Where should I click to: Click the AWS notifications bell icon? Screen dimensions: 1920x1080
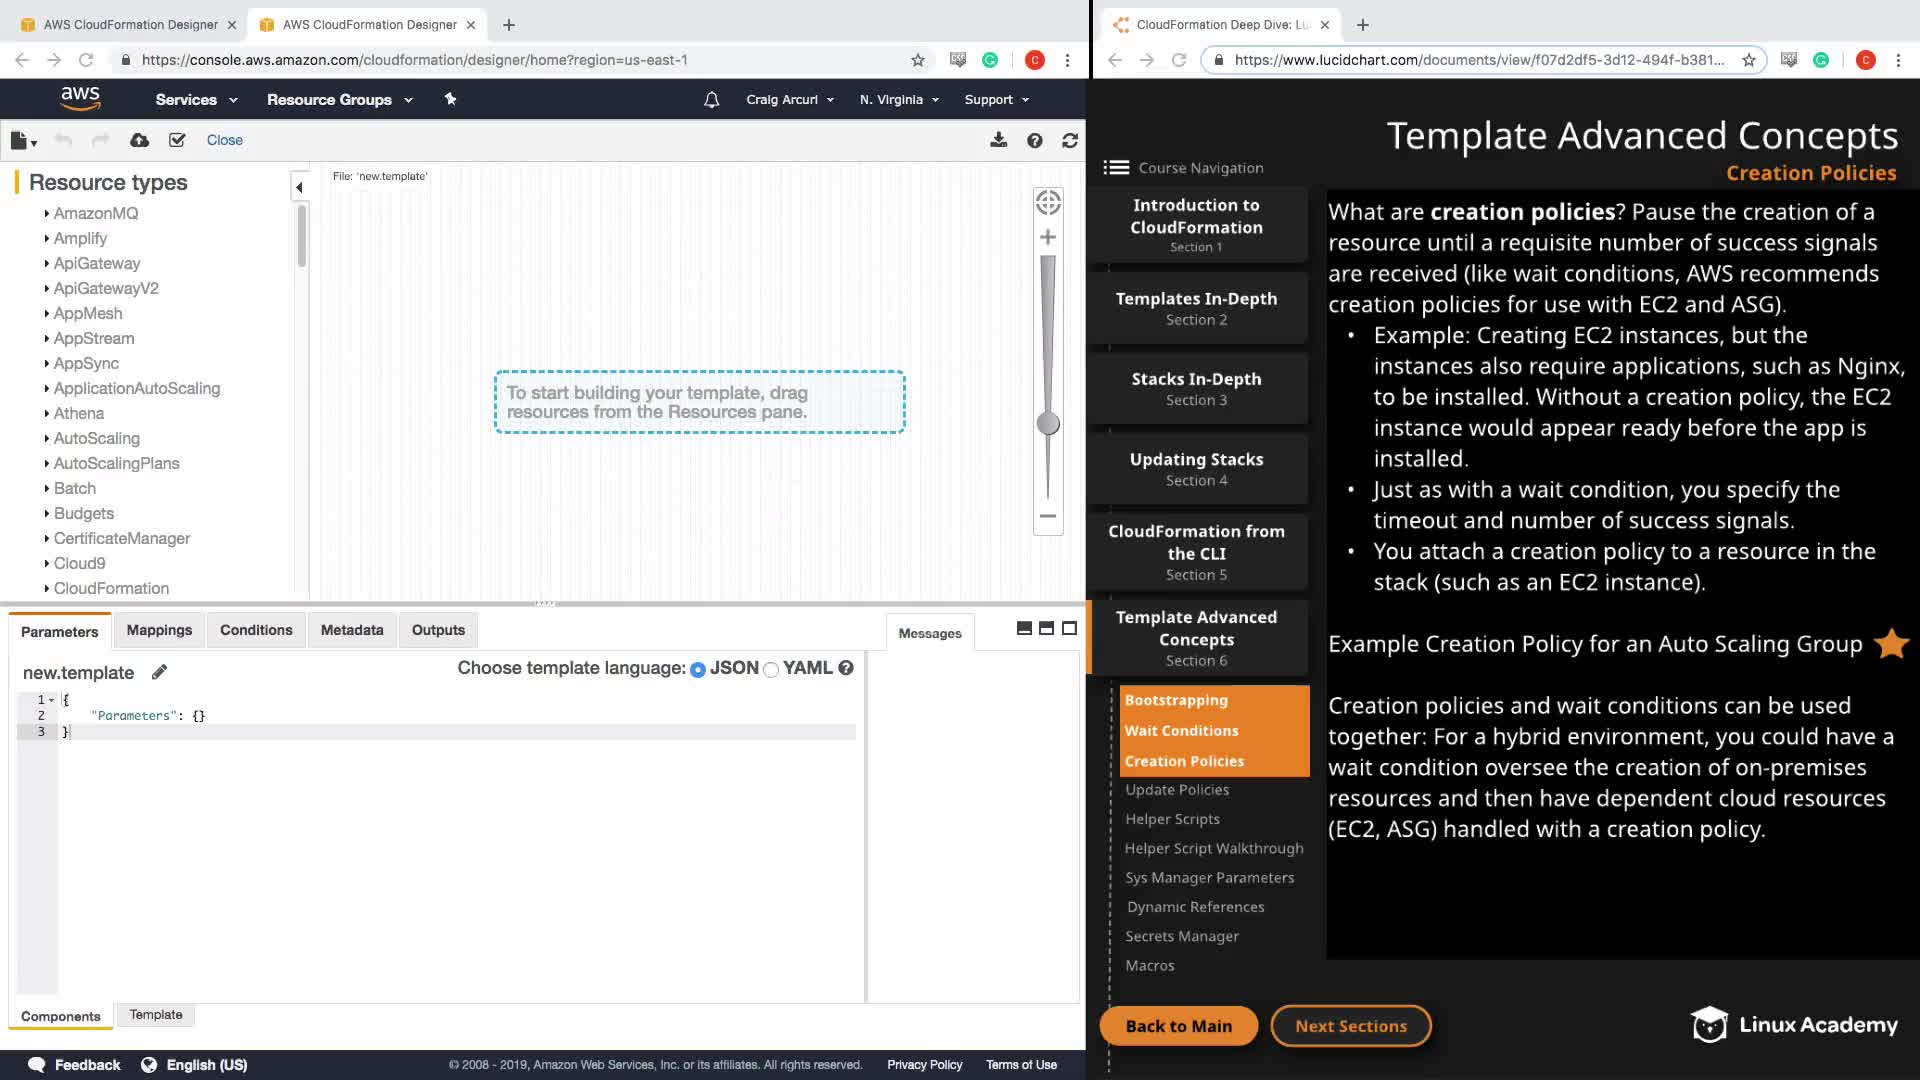(x=711, y=100)
